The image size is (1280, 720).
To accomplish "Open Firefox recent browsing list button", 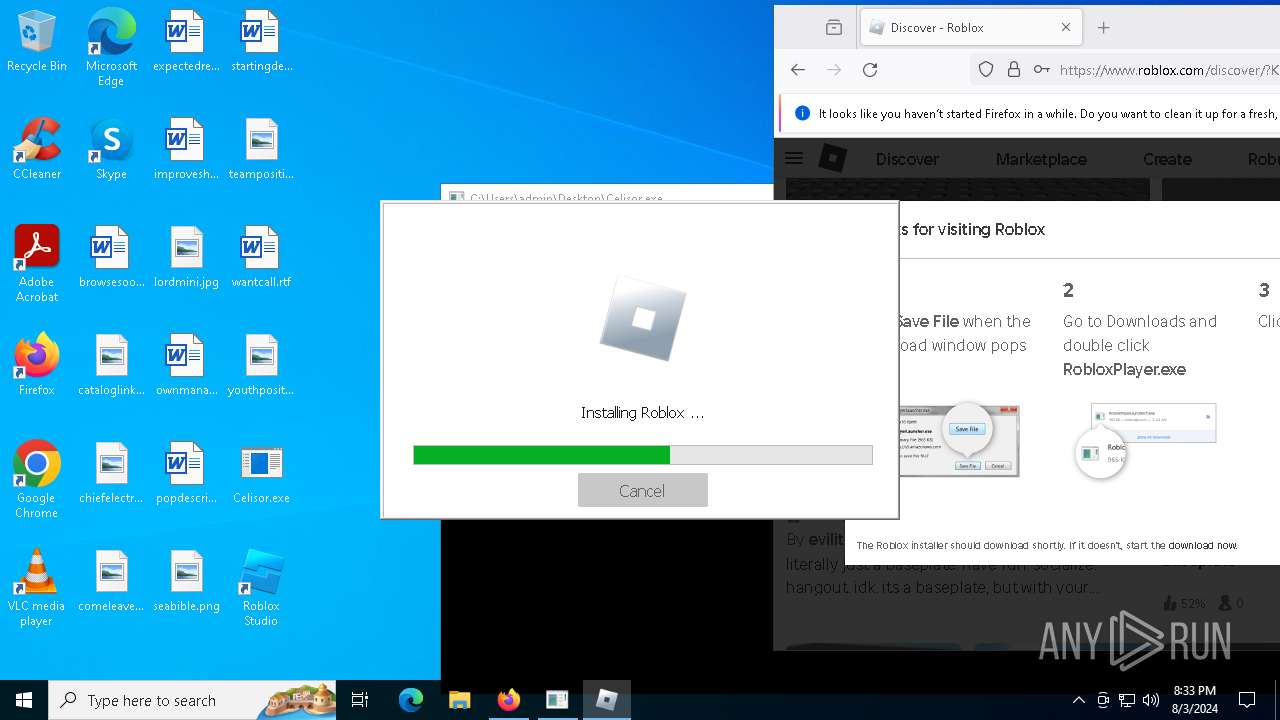I will click(833, 27).
